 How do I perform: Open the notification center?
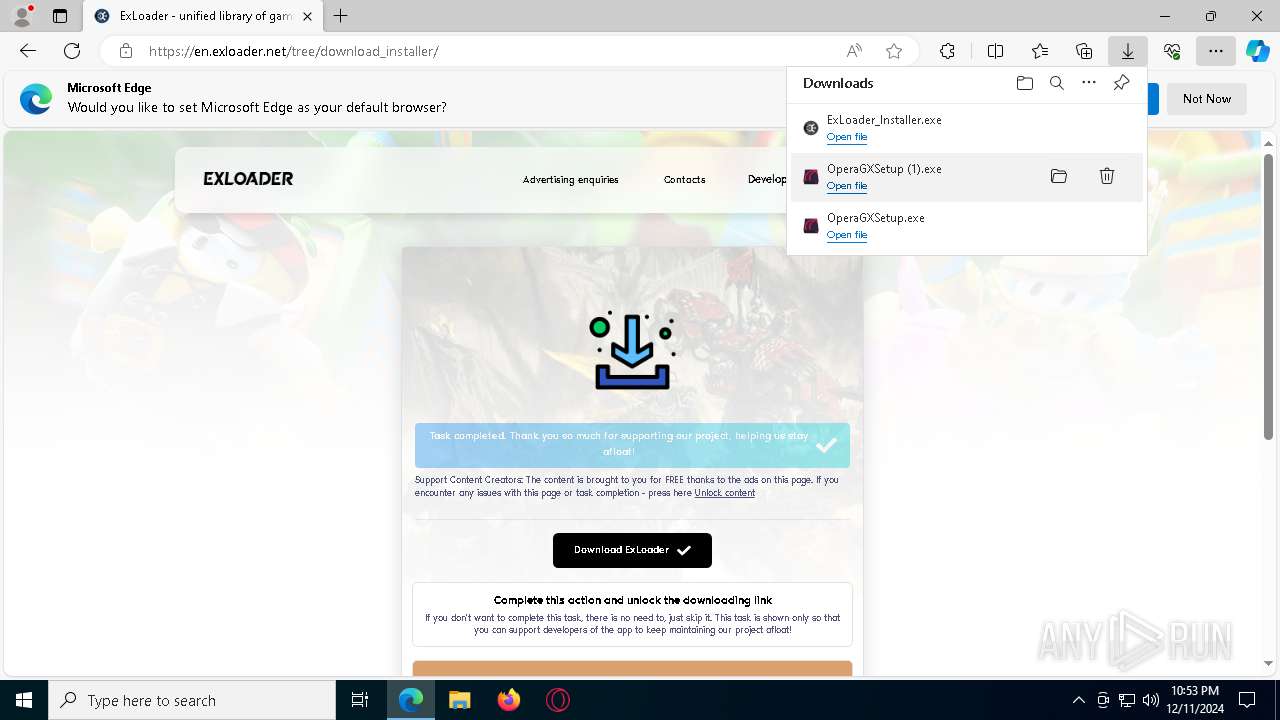[1247, 700]
